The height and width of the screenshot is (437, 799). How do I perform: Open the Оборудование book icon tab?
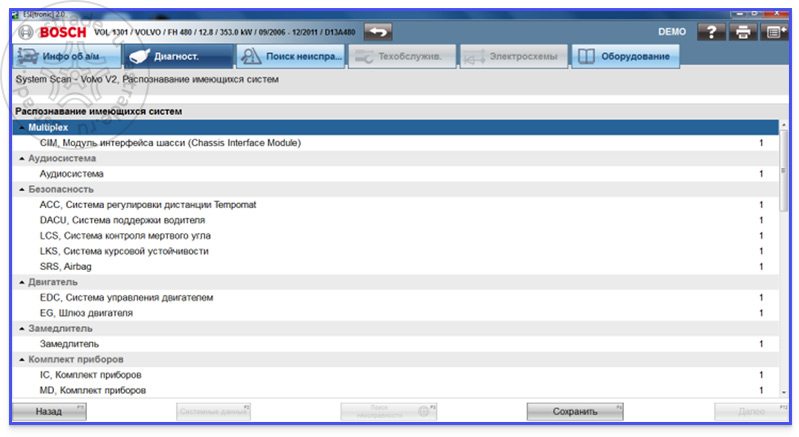tap(626, 56)
